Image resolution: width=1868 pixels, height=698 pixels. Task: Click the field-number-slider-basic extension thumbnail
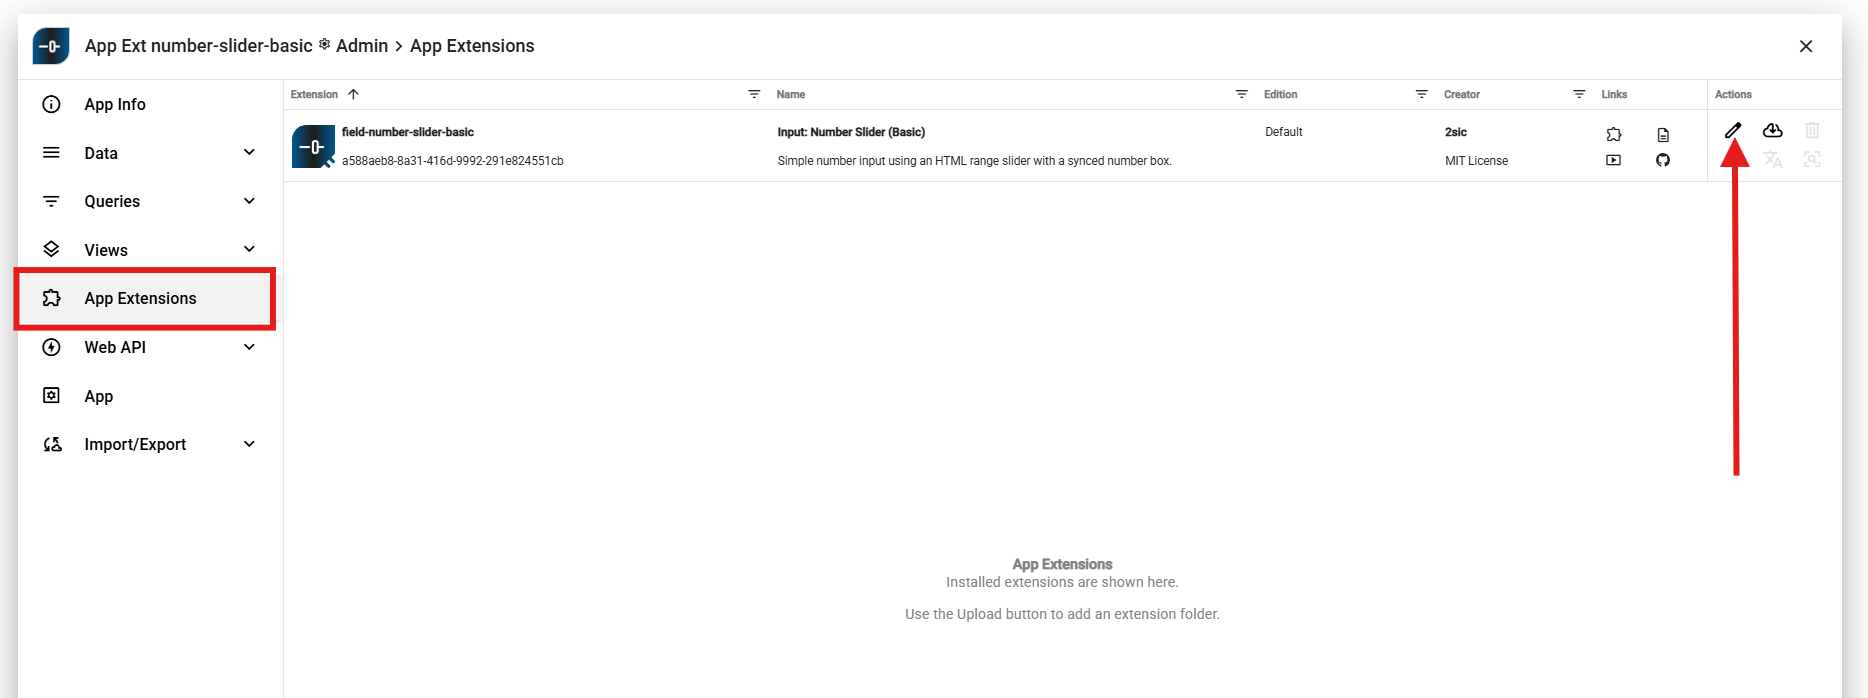pos(313,146)
